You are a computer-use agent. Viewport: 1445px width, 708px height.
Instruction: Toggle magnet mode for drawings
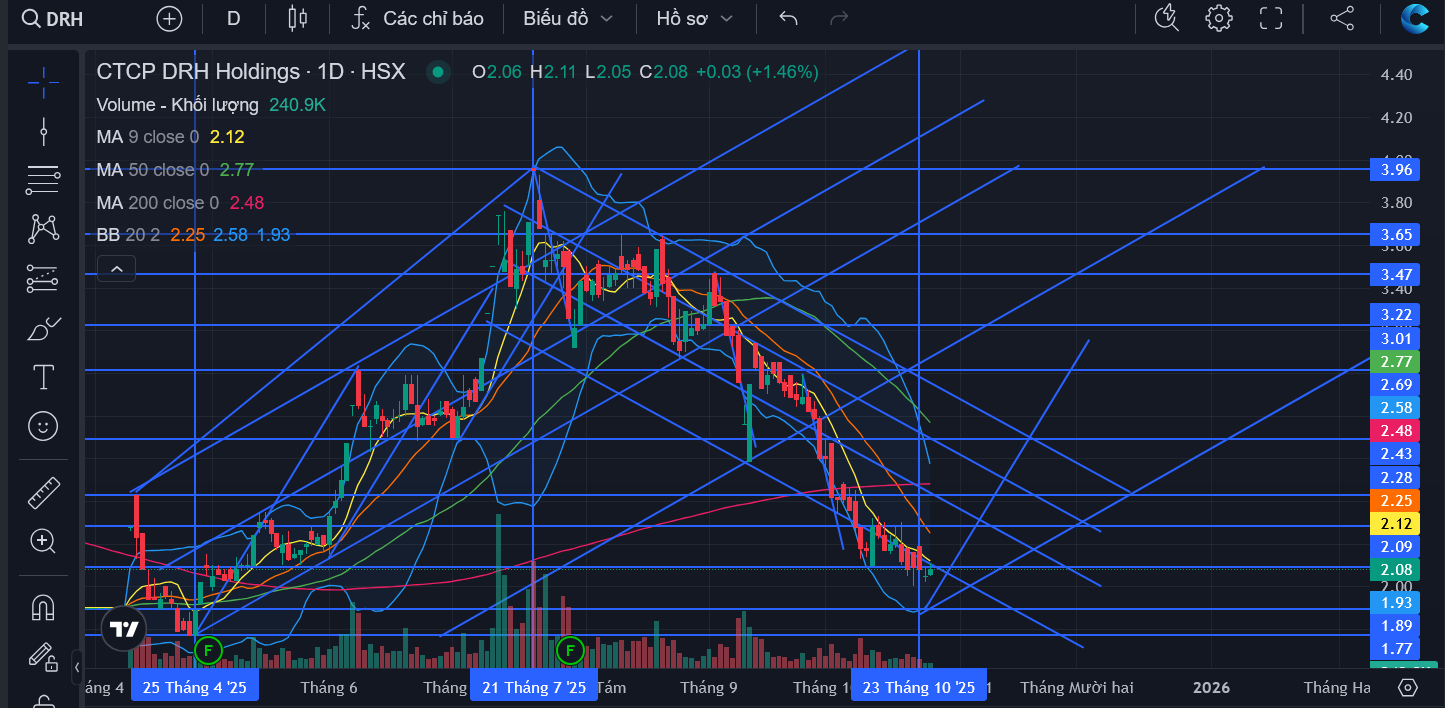click(43, 607)
